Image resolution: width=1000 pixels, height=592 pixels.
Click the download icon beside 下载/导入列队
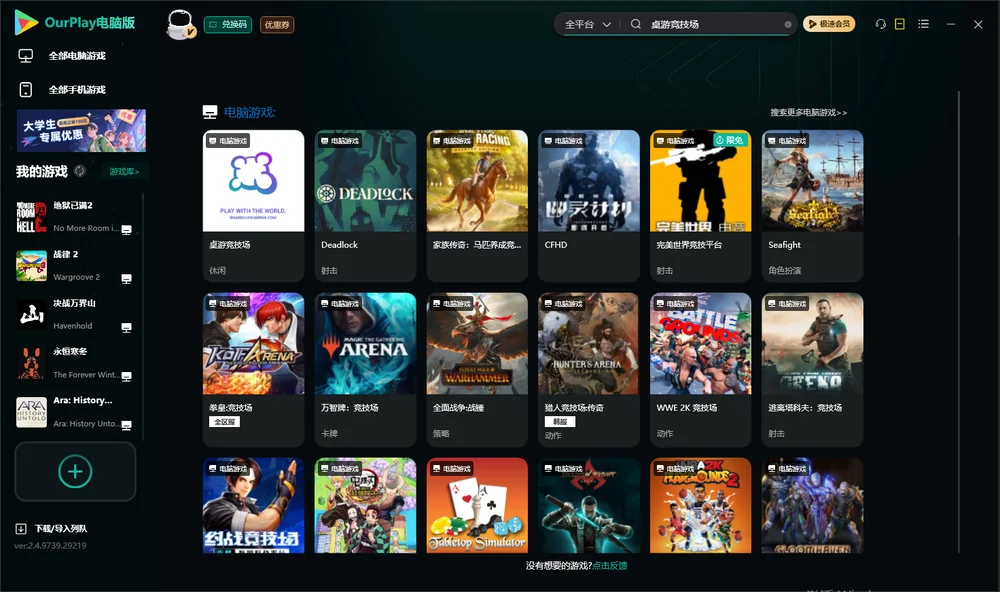pos(20,529)
